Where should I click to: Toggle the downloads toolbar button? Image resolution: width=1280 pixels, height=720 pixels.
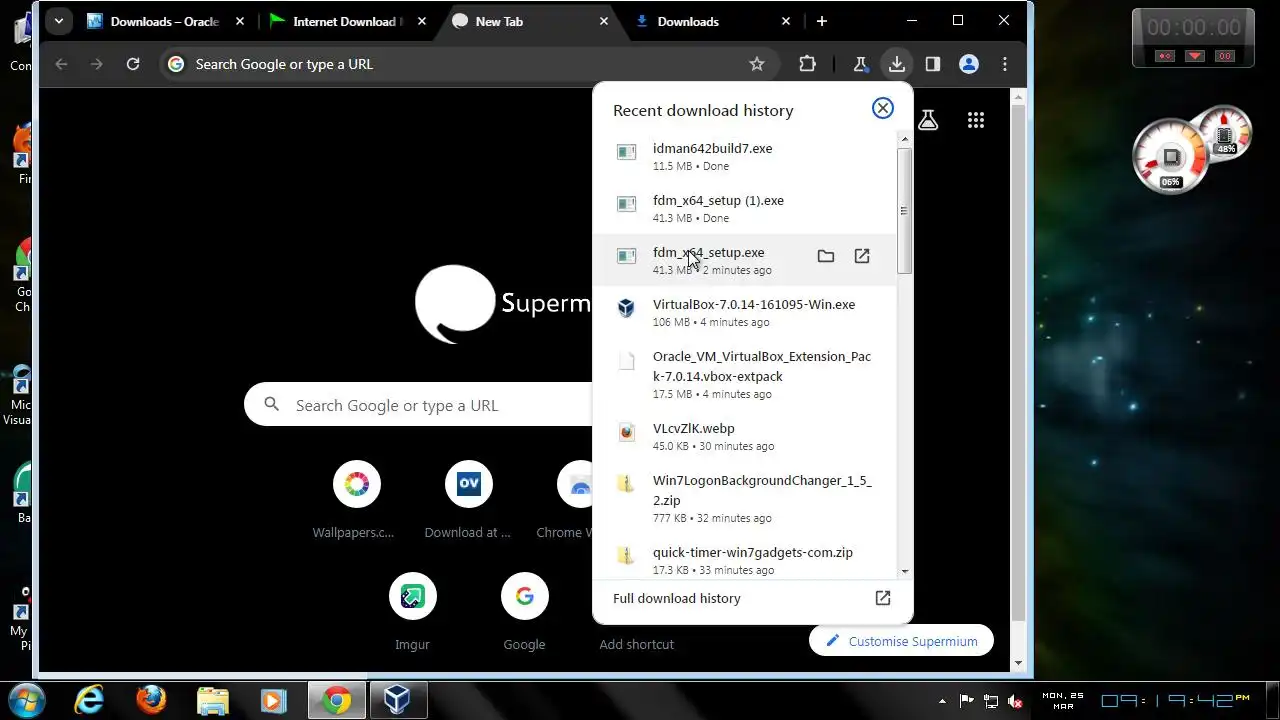896,64
